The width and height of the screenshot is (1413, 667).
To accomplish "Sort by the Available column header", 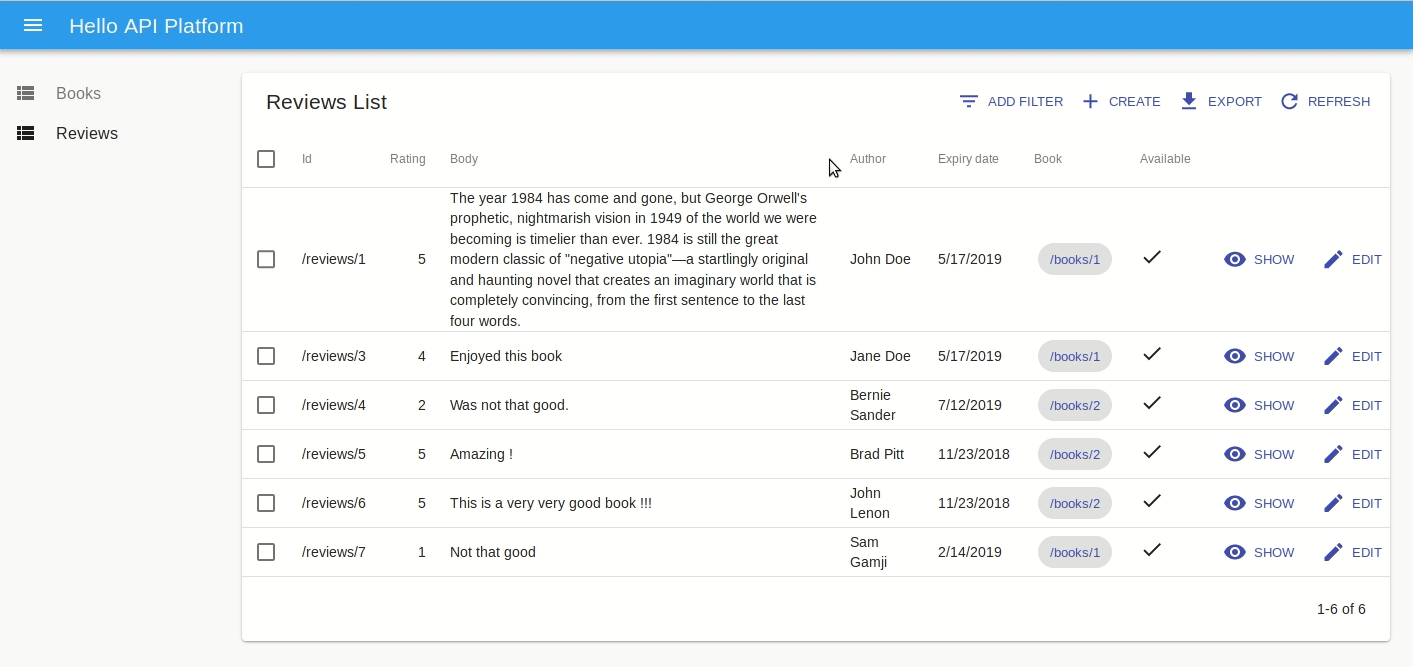I will pos(1165,159).
